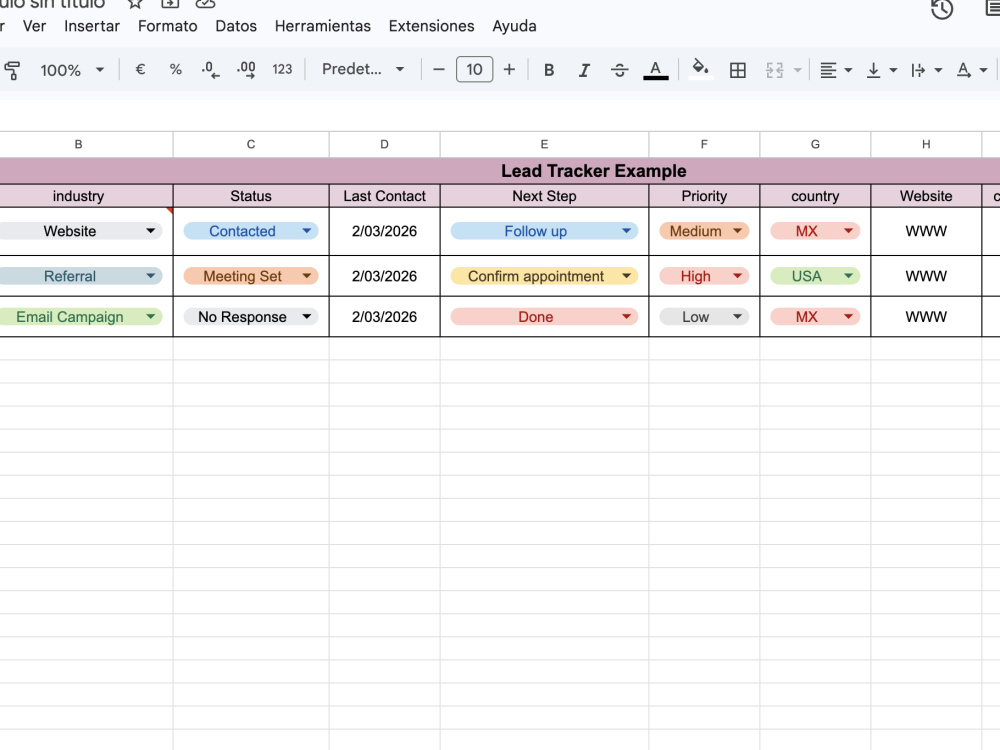Select the Status header cell
The width and height of the screenshot is (1000, 750).
(251, 196)
